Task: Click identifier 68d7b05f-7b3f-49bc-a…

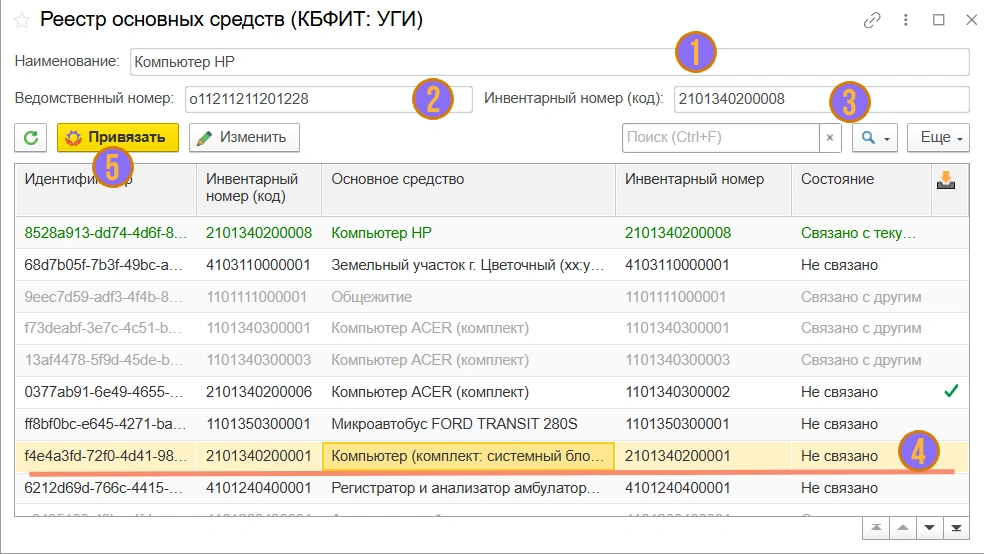Action: [104, 265]
